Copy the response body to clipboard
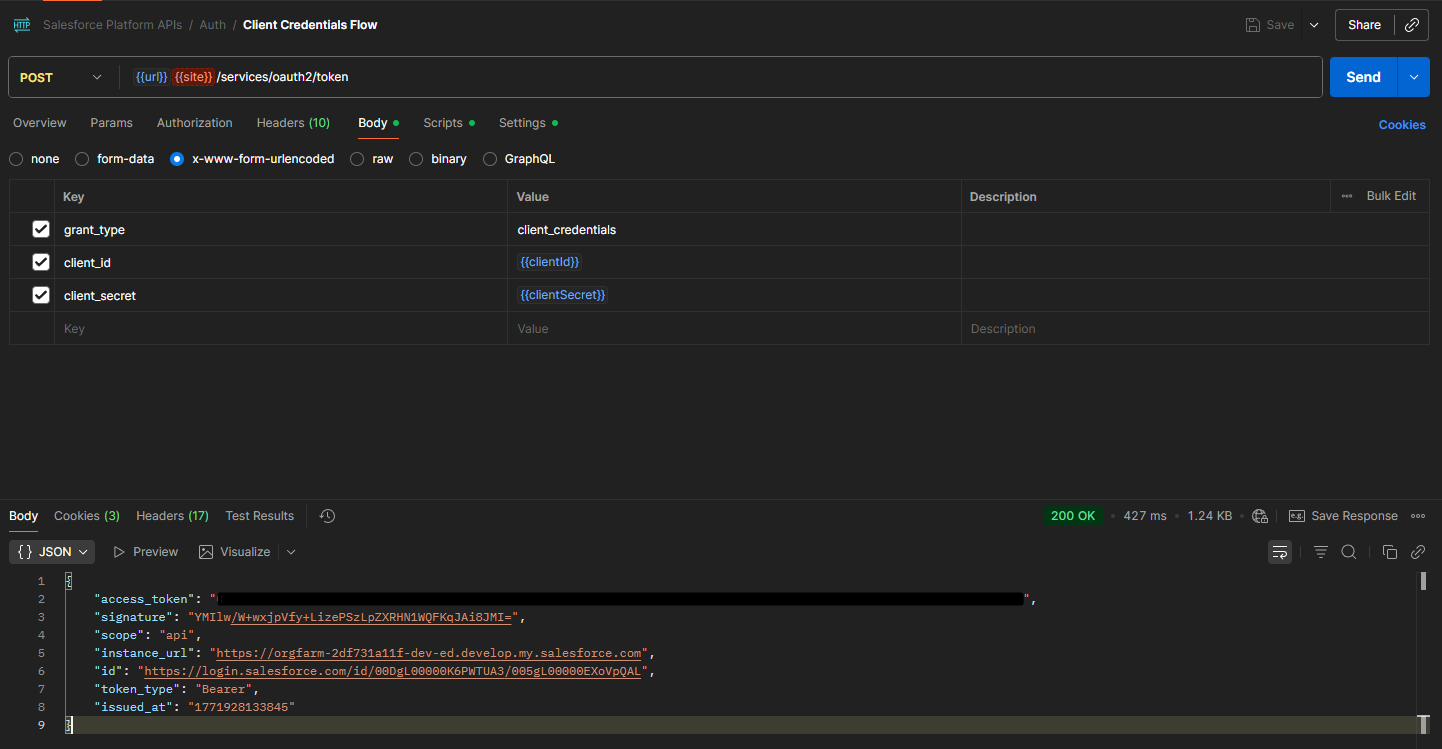 tap(1389, 552)
